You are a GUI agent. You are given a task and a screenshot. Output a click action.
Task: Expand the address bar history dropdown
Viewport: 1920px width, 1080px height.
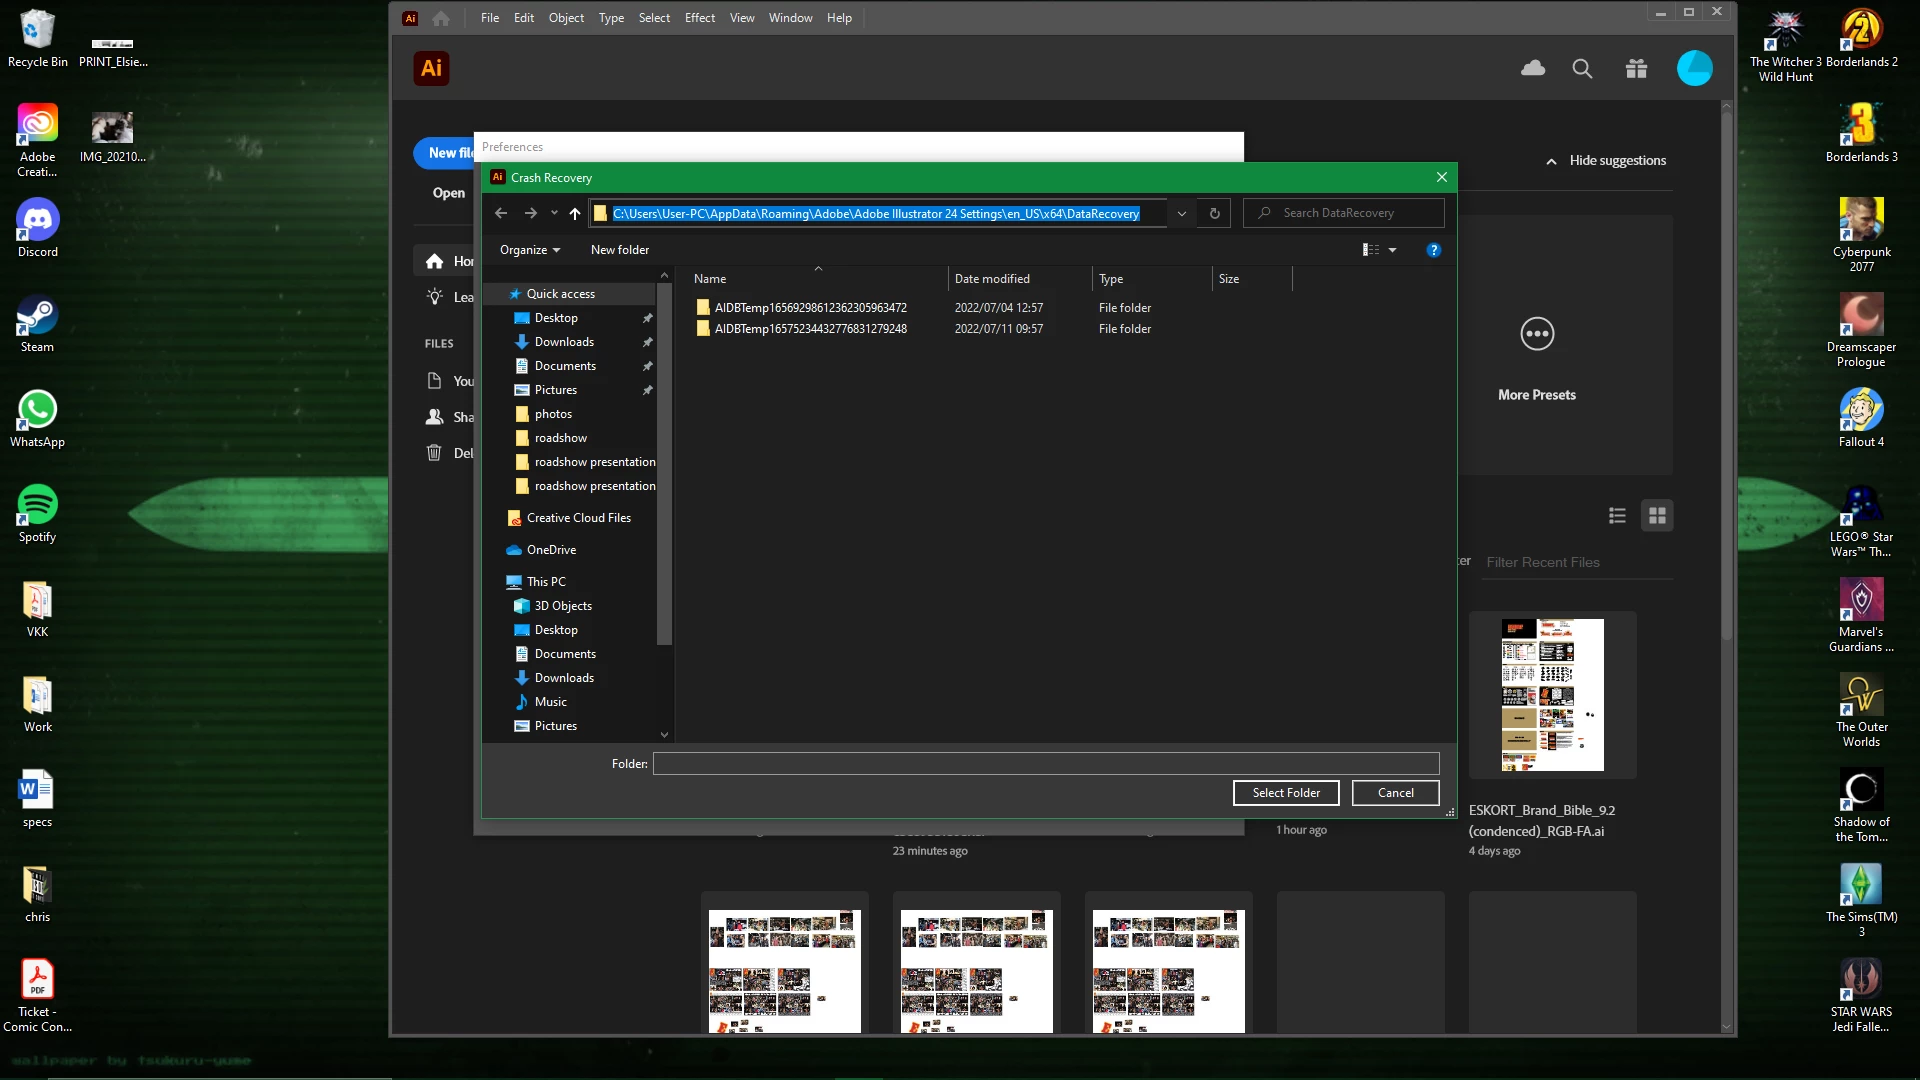tap(1181, 213)
